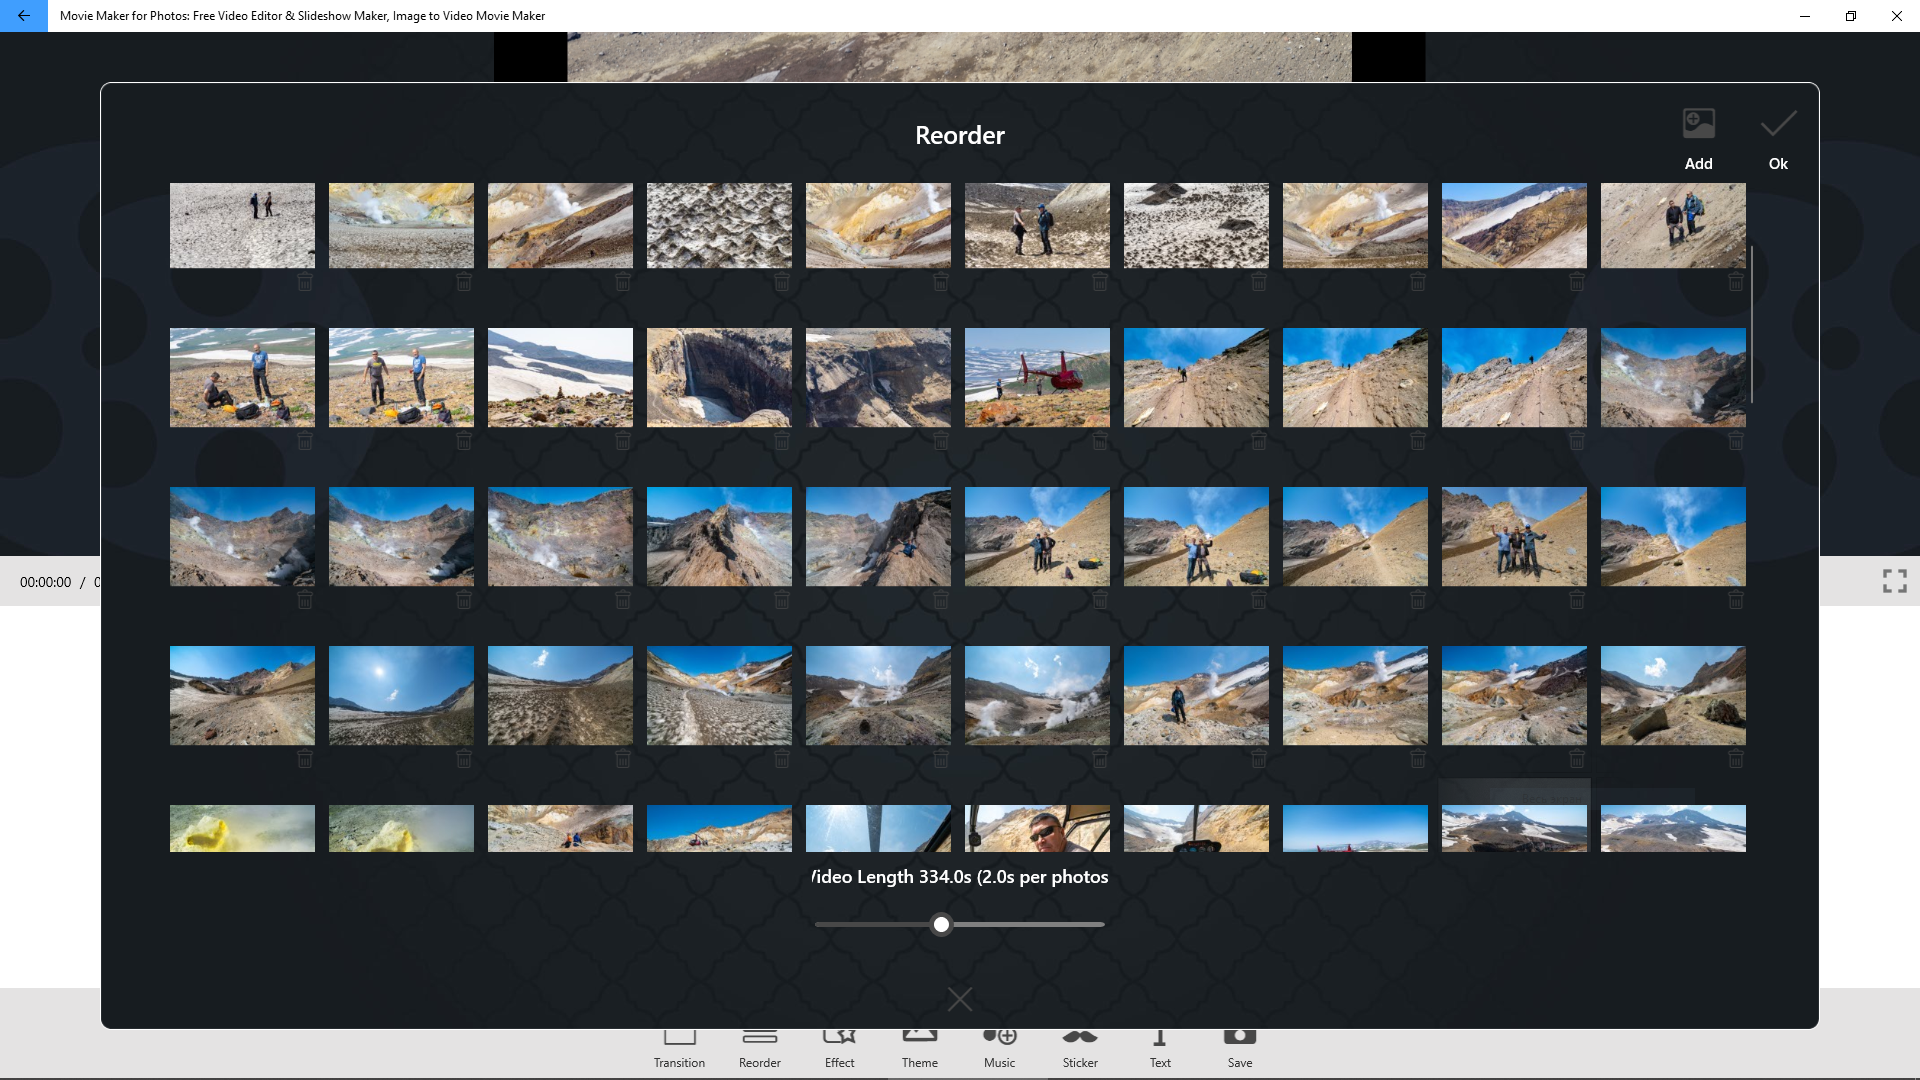Click trash icon under the waterfall canyon photo
The width and height of the screenshot is (1920, 1080).
(x=782, y=441)
